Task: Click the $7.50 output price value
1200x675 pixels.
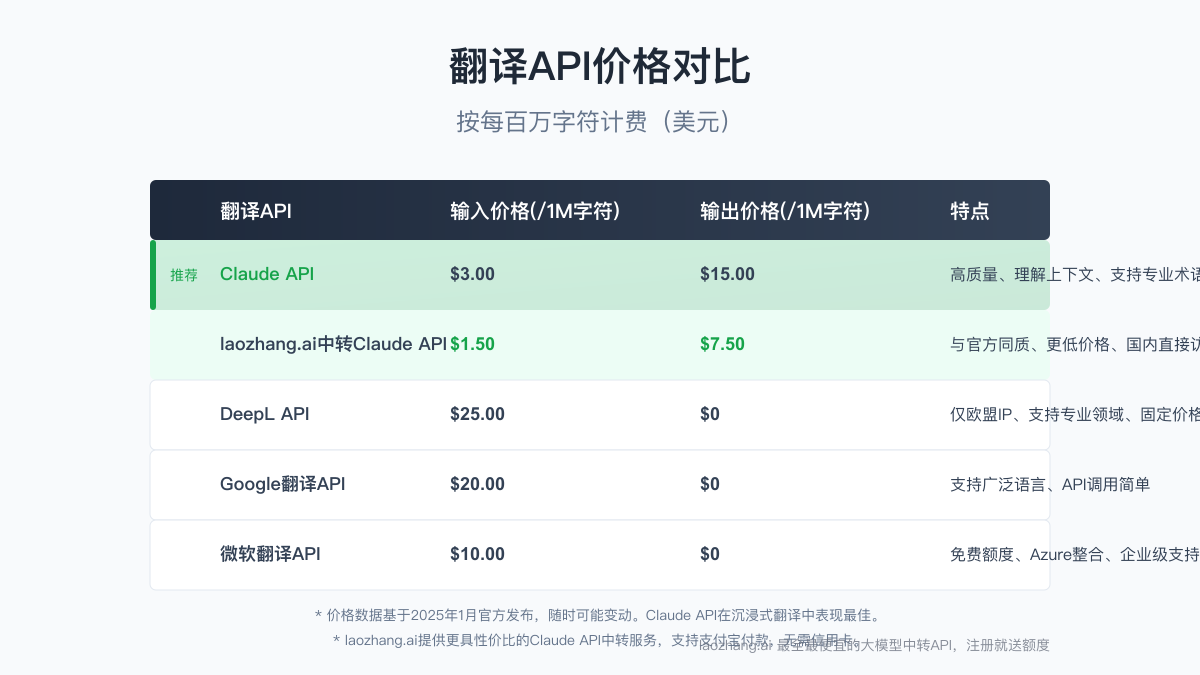Action: [x=722, y=343]
